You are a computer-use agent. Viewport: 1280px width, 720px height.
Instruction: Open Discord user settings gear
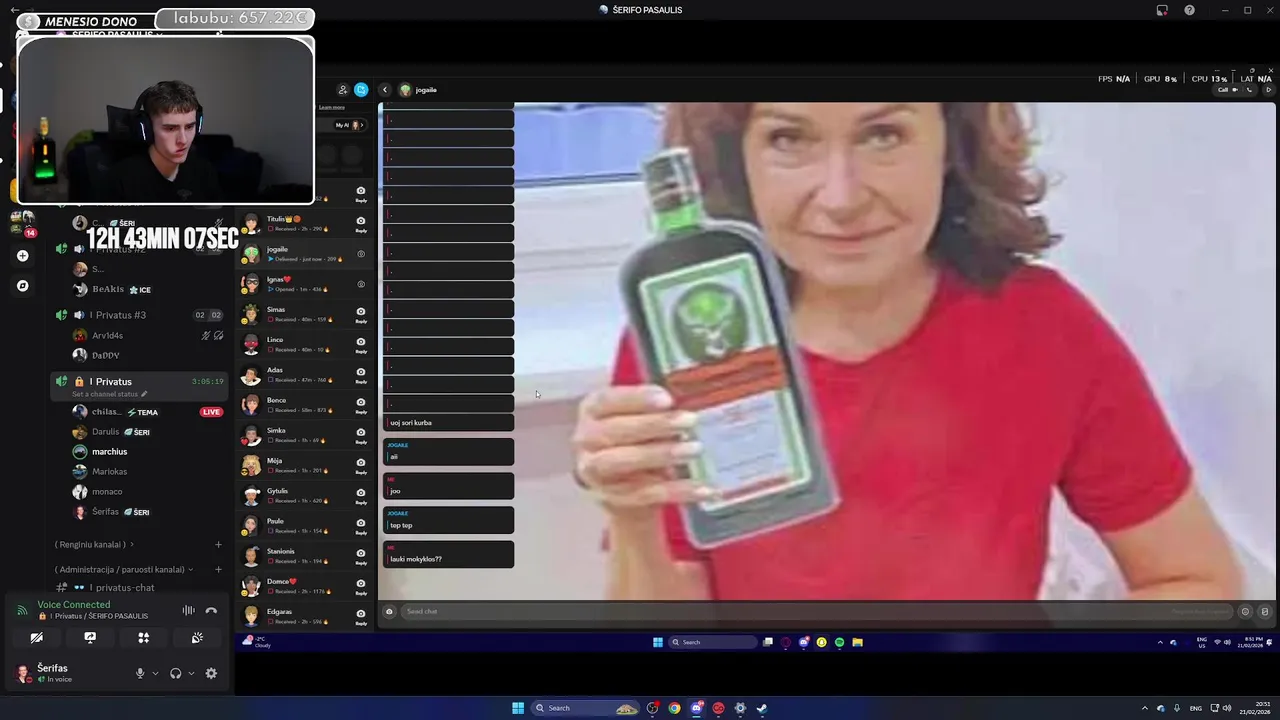211,674
